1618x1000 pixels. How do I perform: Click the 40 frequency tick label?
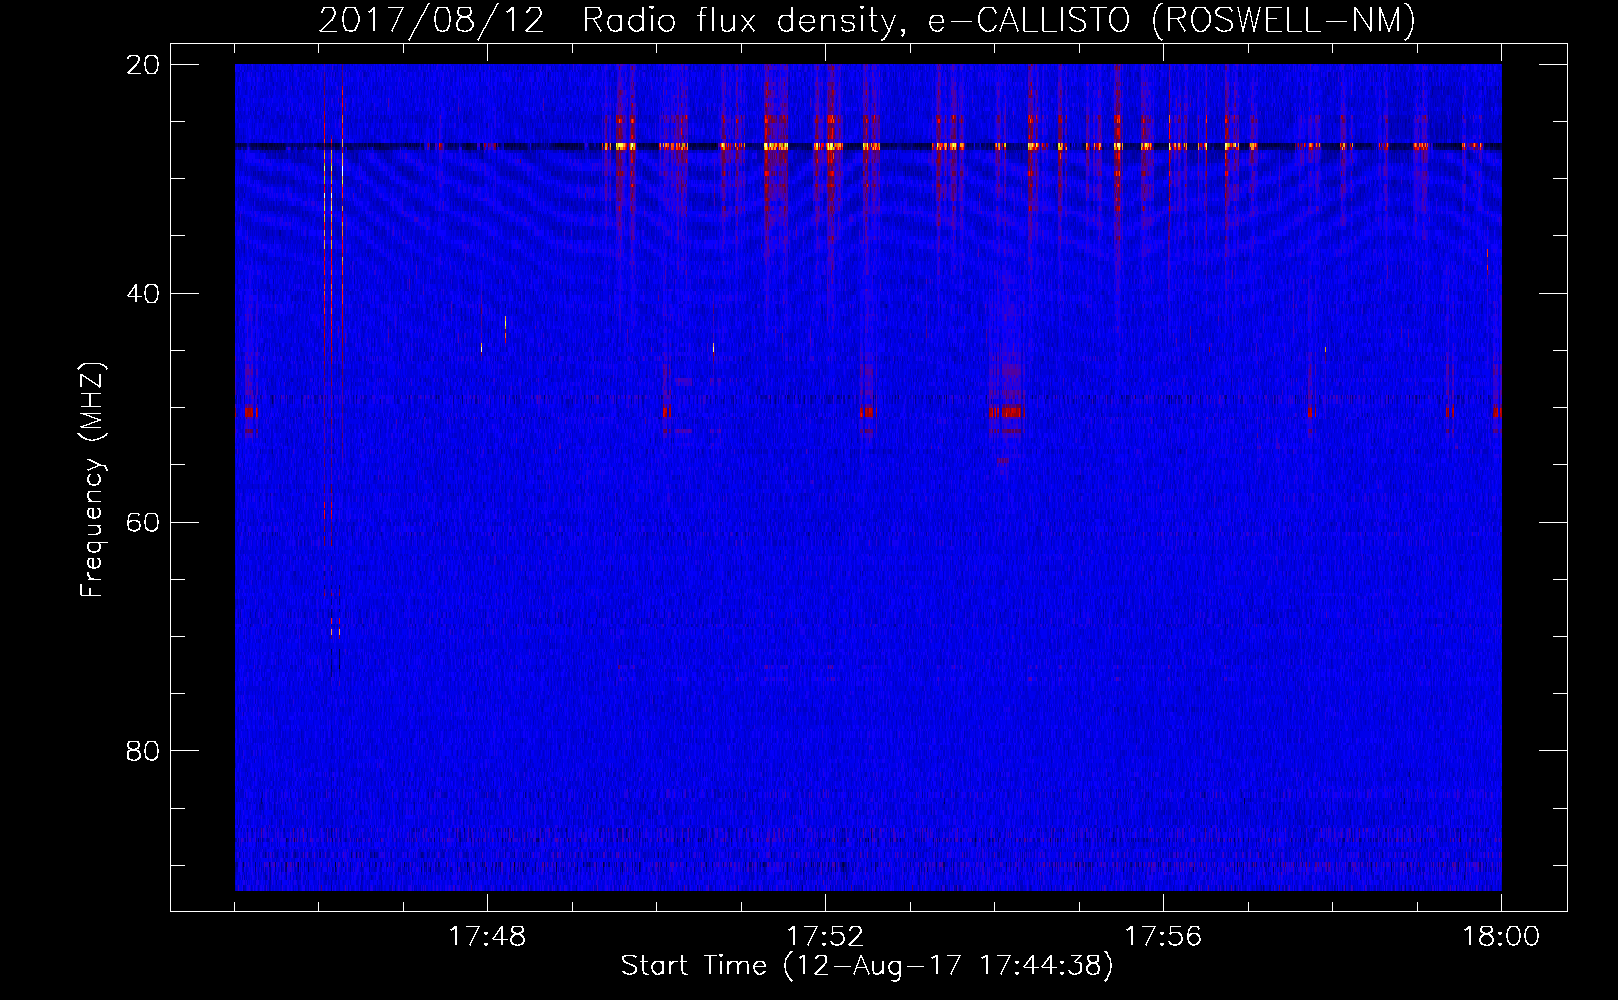pyautogui.click(x=143, y=294)
